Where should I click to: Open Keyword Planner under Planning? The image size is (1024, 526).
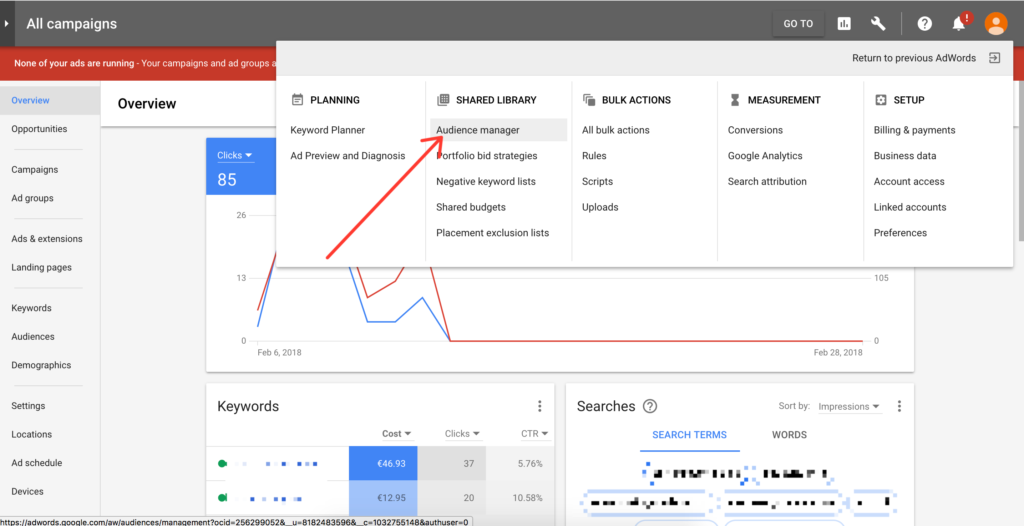tap(327, 130)
